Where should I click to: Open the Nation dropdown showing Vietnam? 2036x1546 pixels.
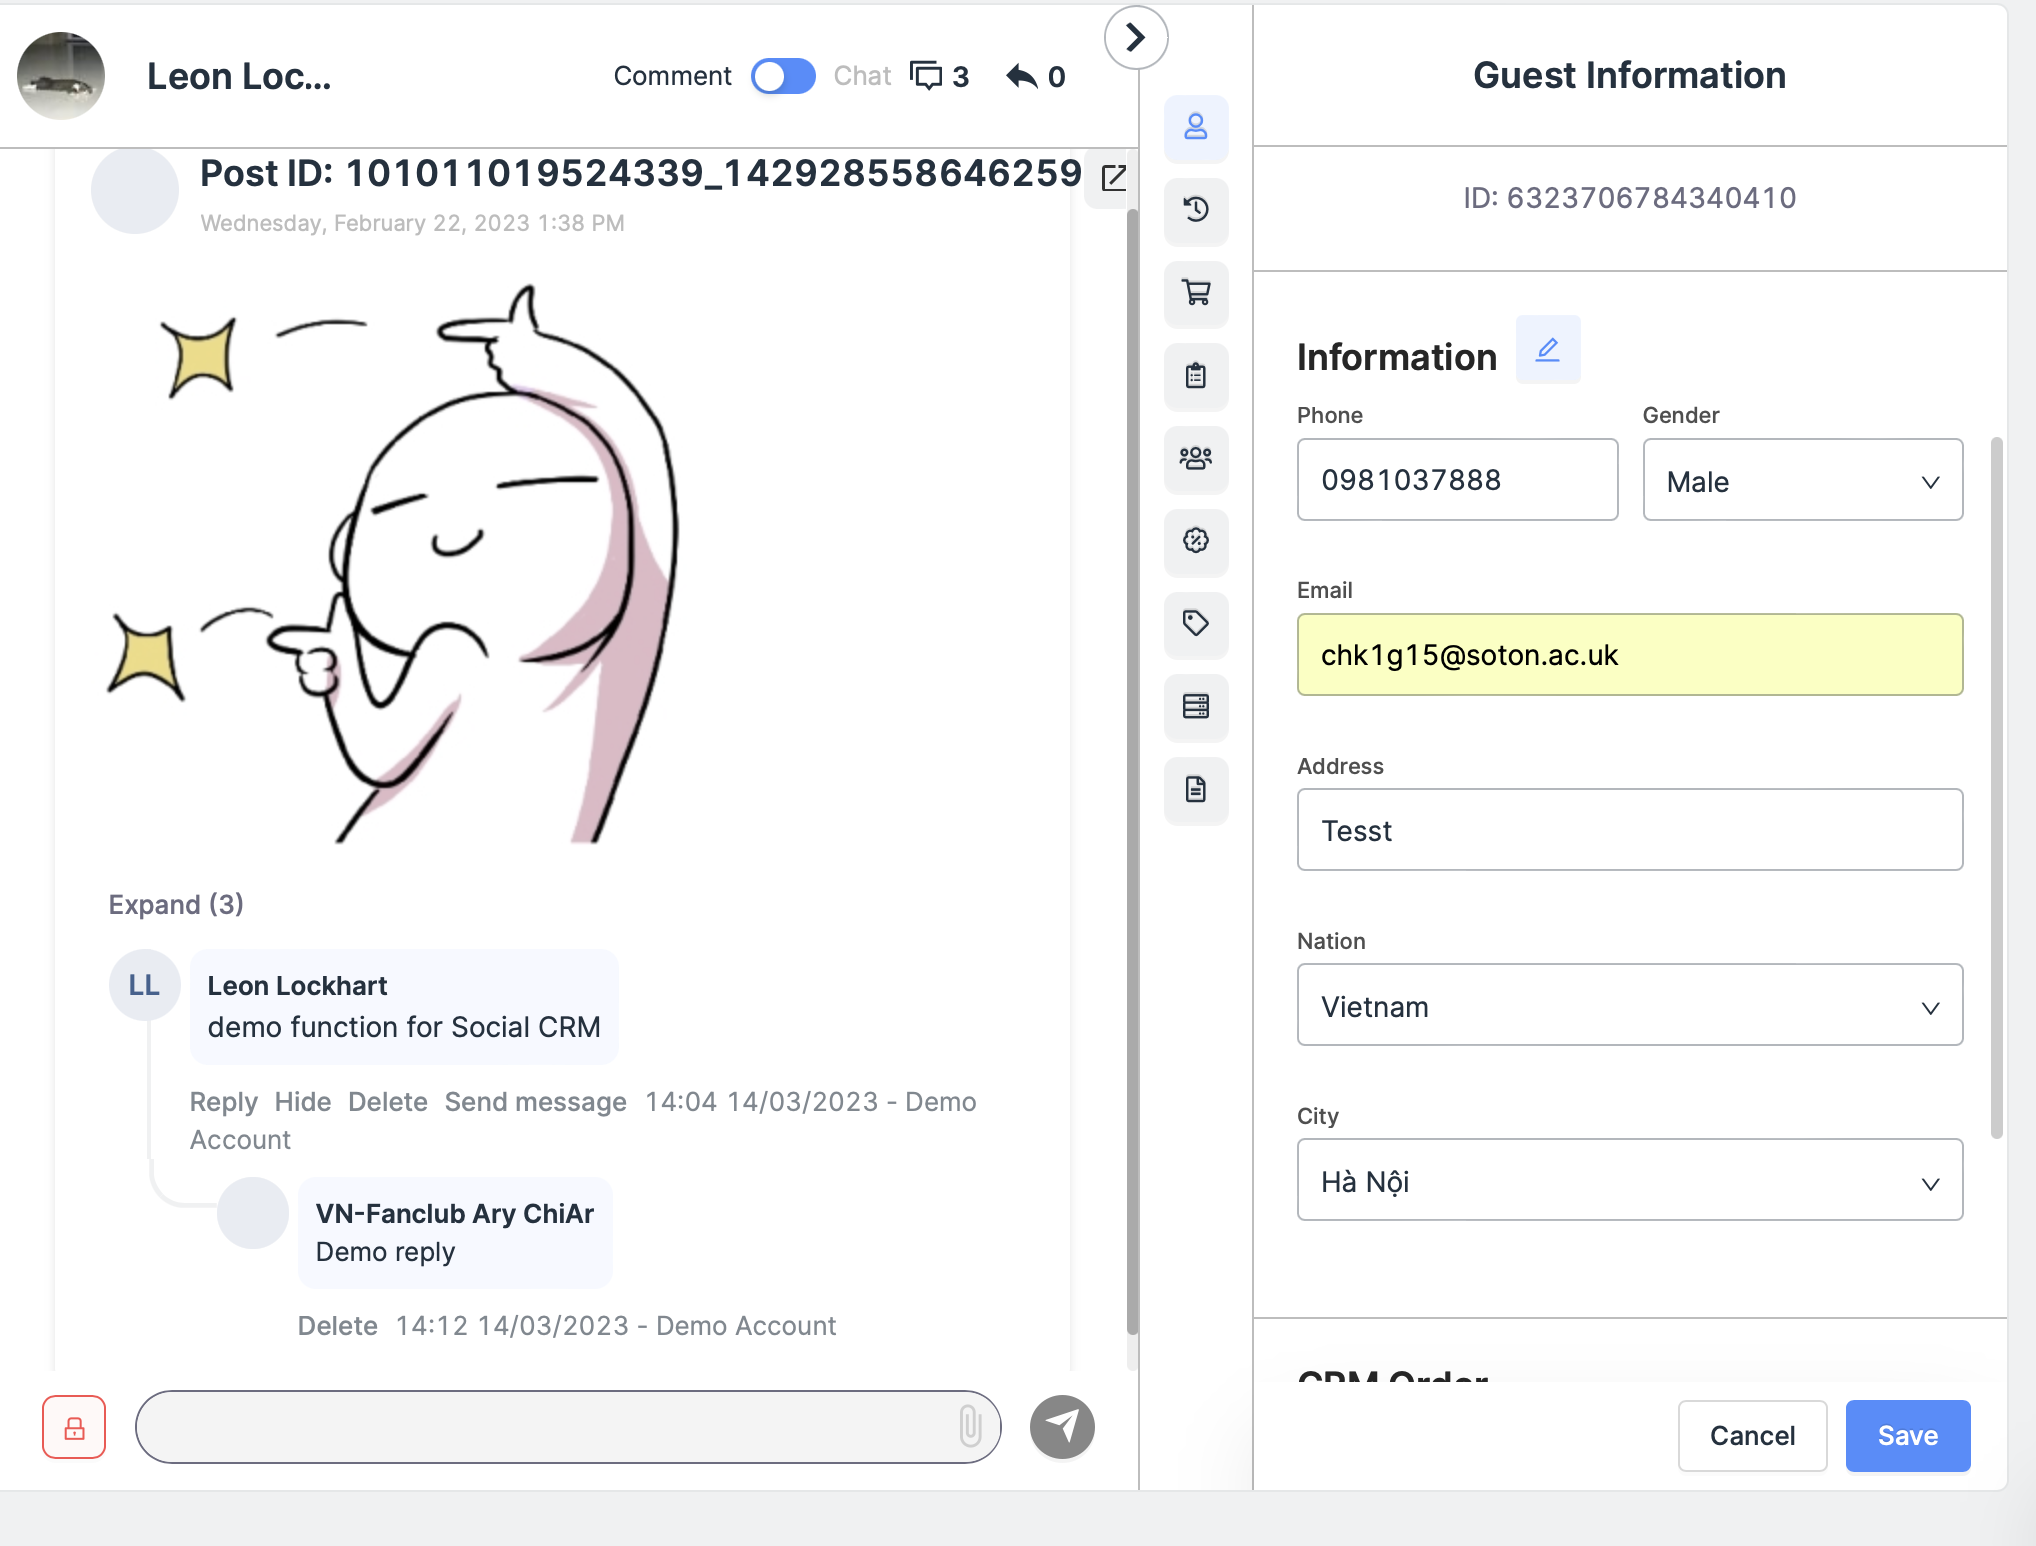click(1629, 1006)
